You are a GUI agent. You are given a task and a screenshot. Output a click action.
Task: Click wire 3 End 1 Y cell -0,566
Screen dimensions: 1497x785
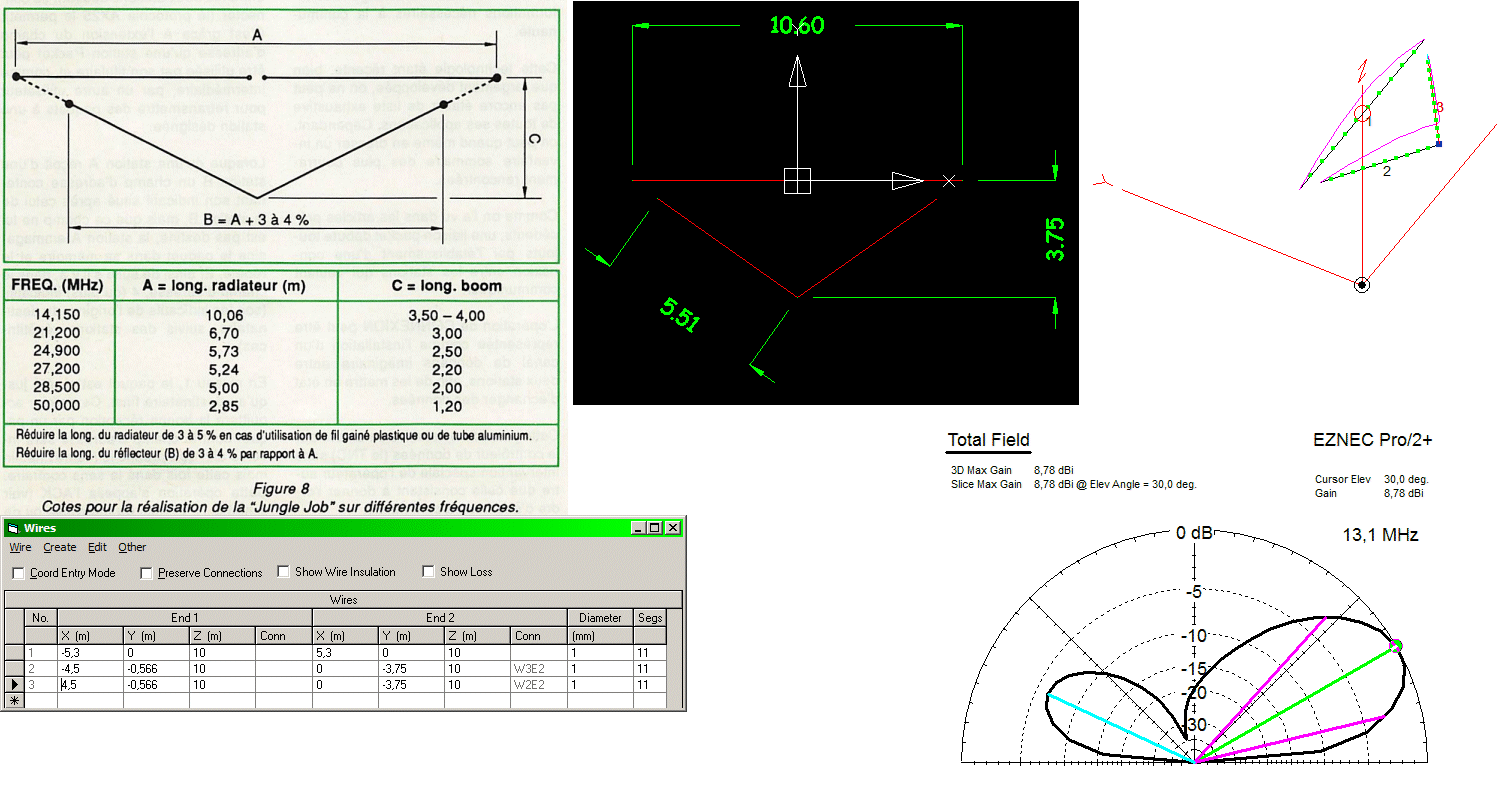pyautogui.click(x=156, y=685)
